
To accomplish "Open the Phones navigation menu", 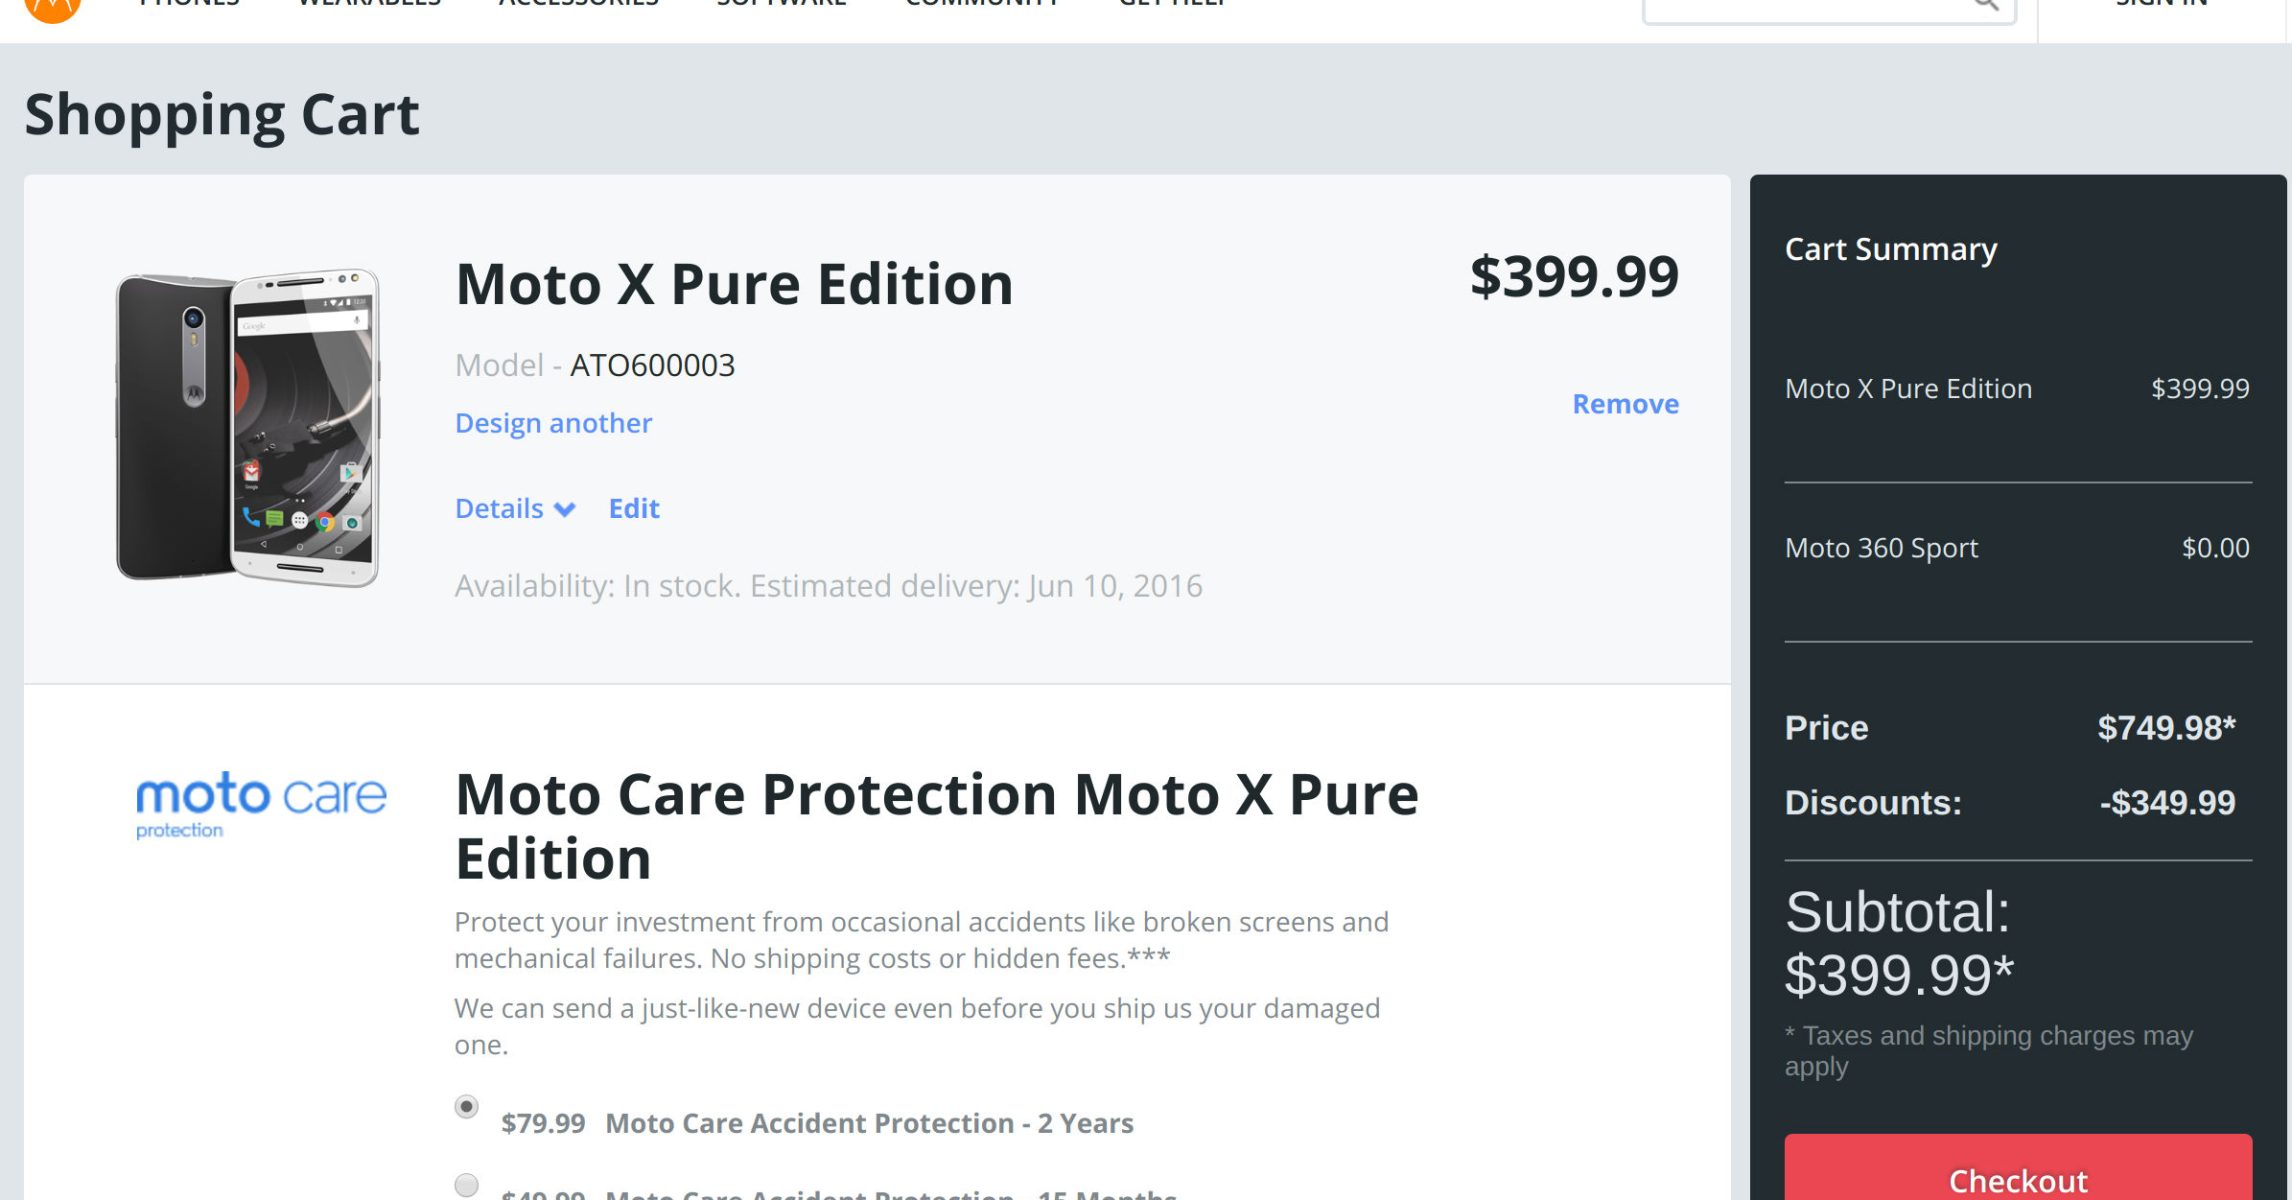I will pyautogui.click(x=189, y=4).
